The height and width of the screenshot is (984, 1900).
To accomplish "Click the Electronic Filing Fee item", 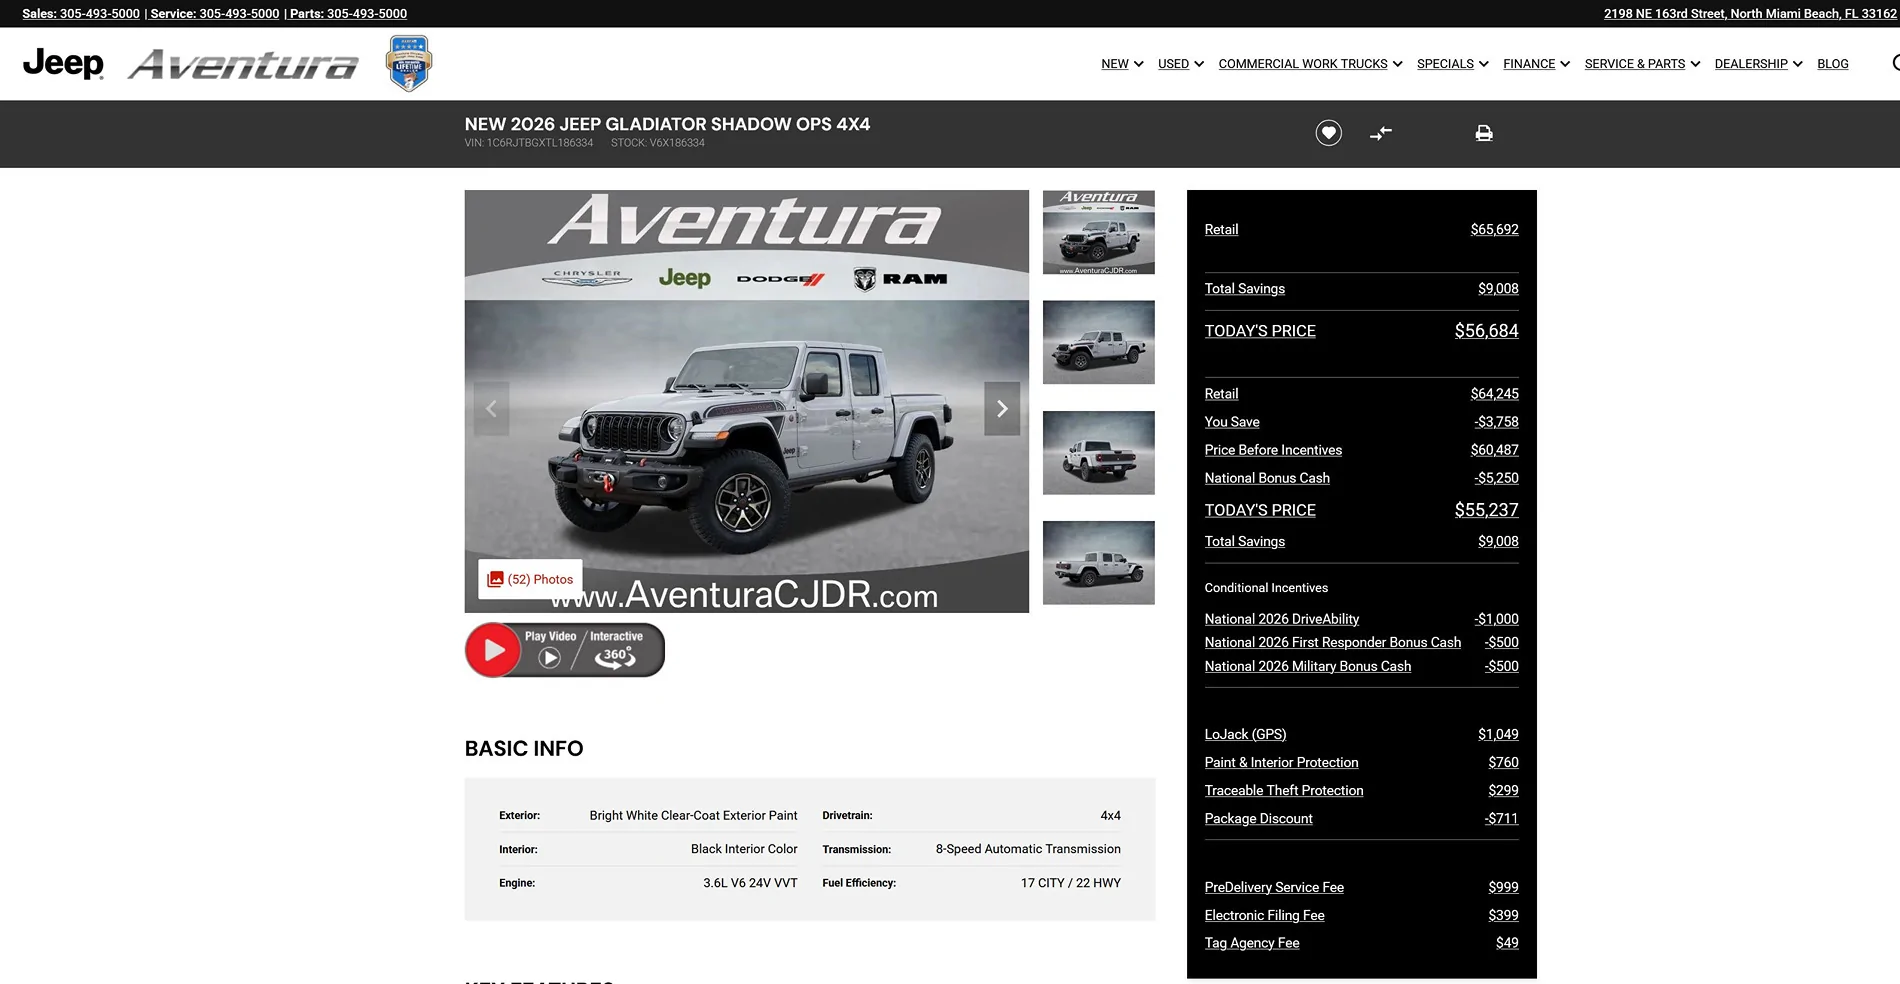I will coord(1361,915).
